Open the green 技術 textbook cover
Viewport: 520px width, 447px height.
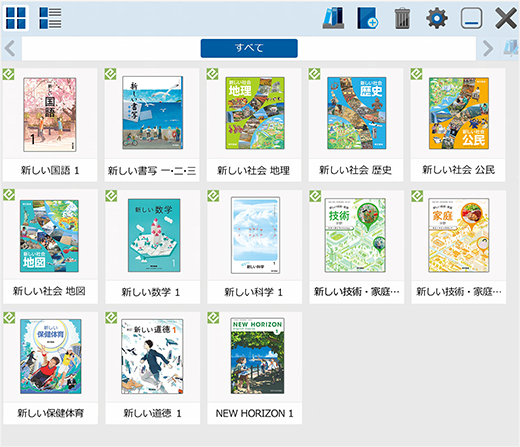pos(355,235)
